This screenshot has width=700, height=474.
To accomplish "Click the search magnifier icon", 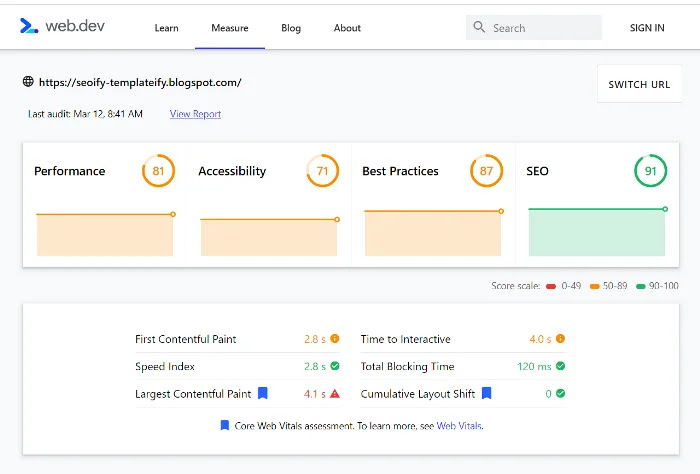I will pos(479,28).
